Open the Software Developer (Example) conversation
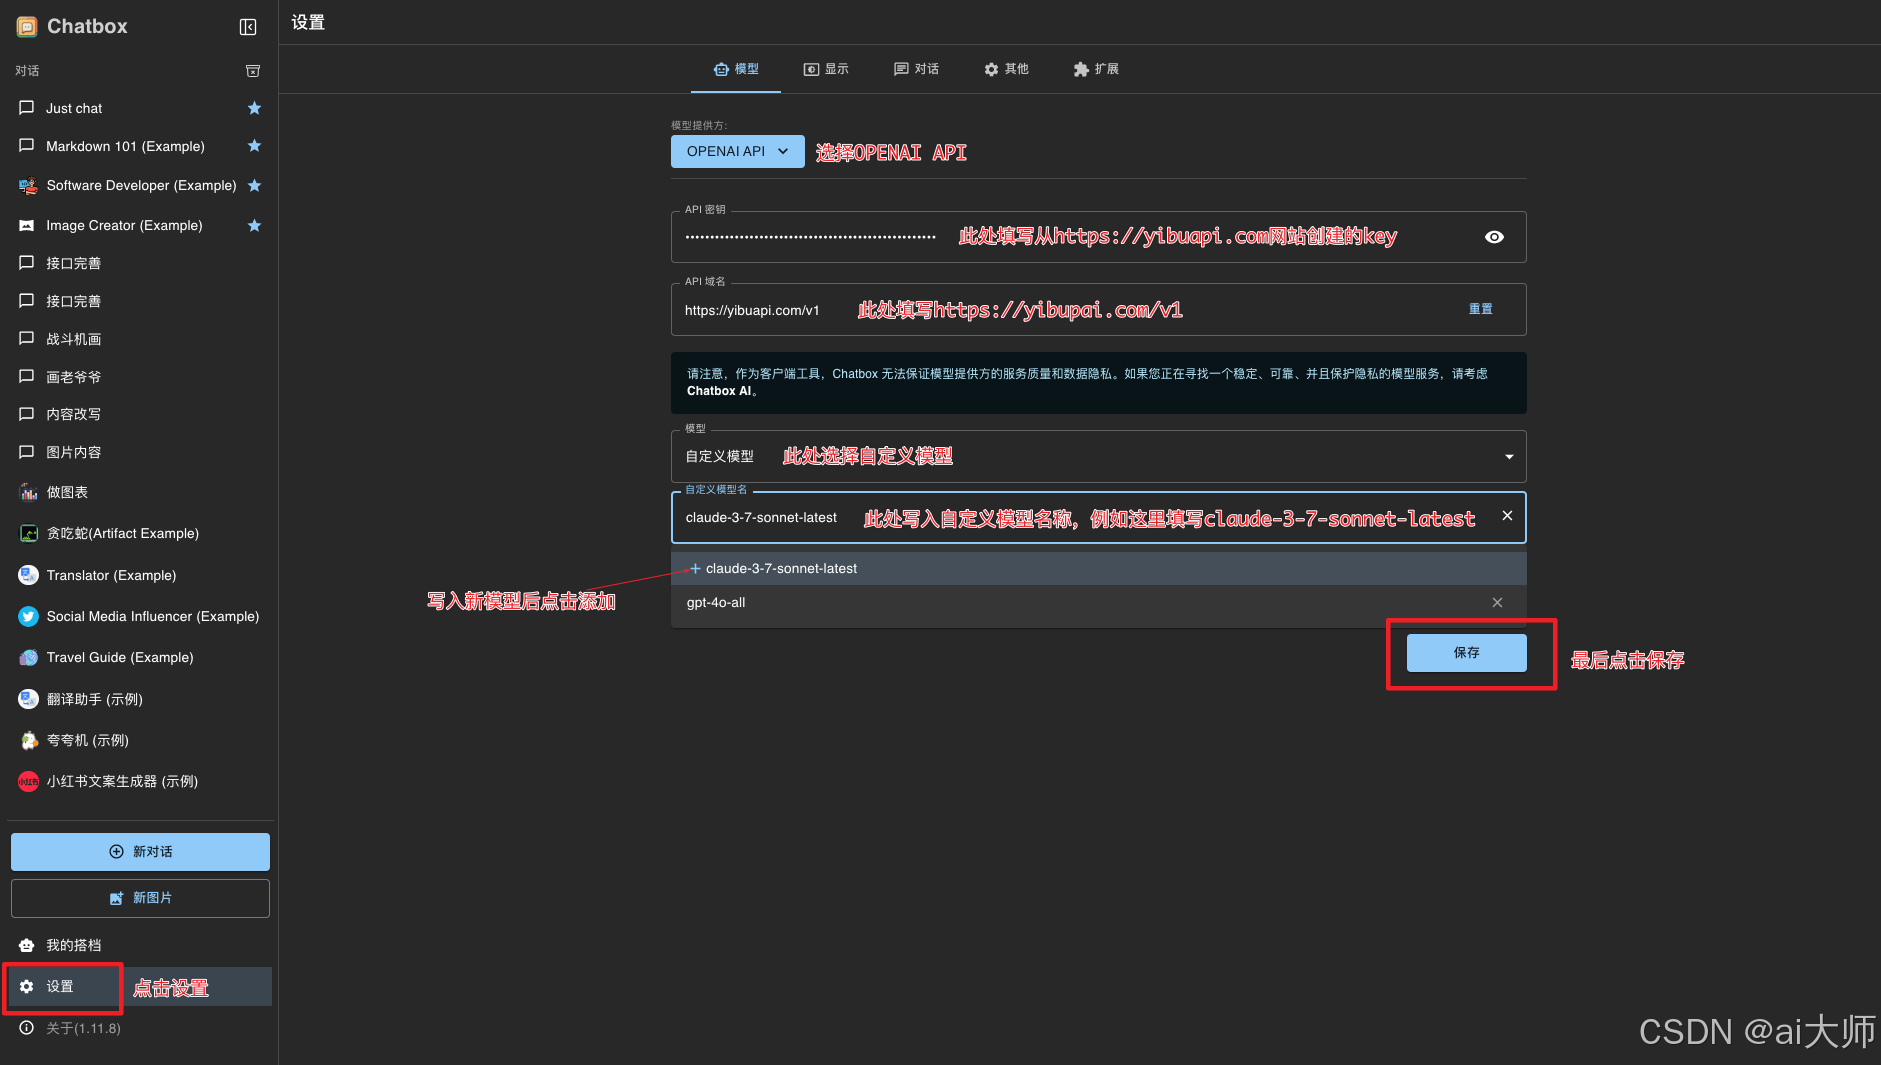Screen dimensions: 1881x1065 pos(140,185)
